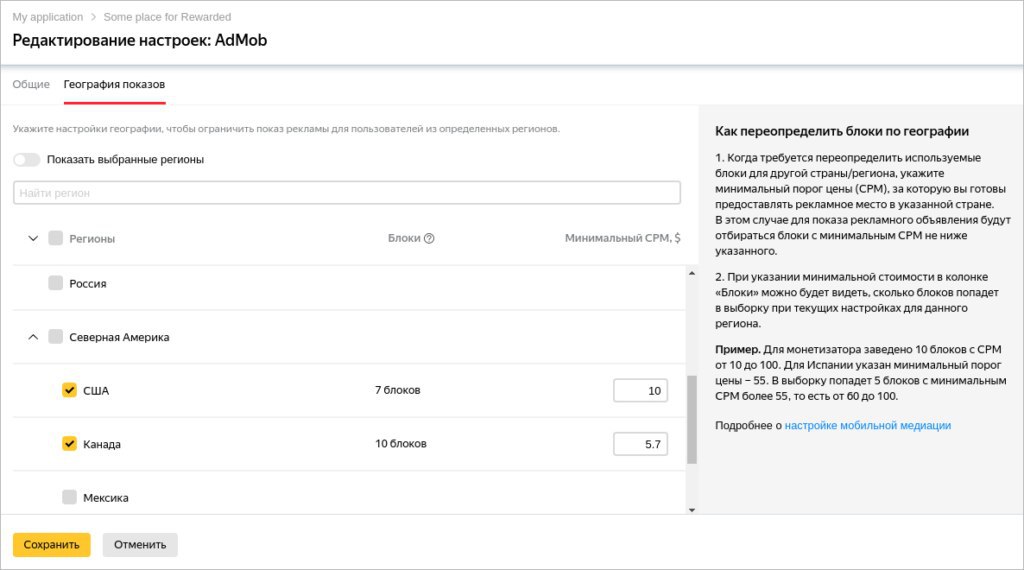Select the География показов tab

point(114,84)
